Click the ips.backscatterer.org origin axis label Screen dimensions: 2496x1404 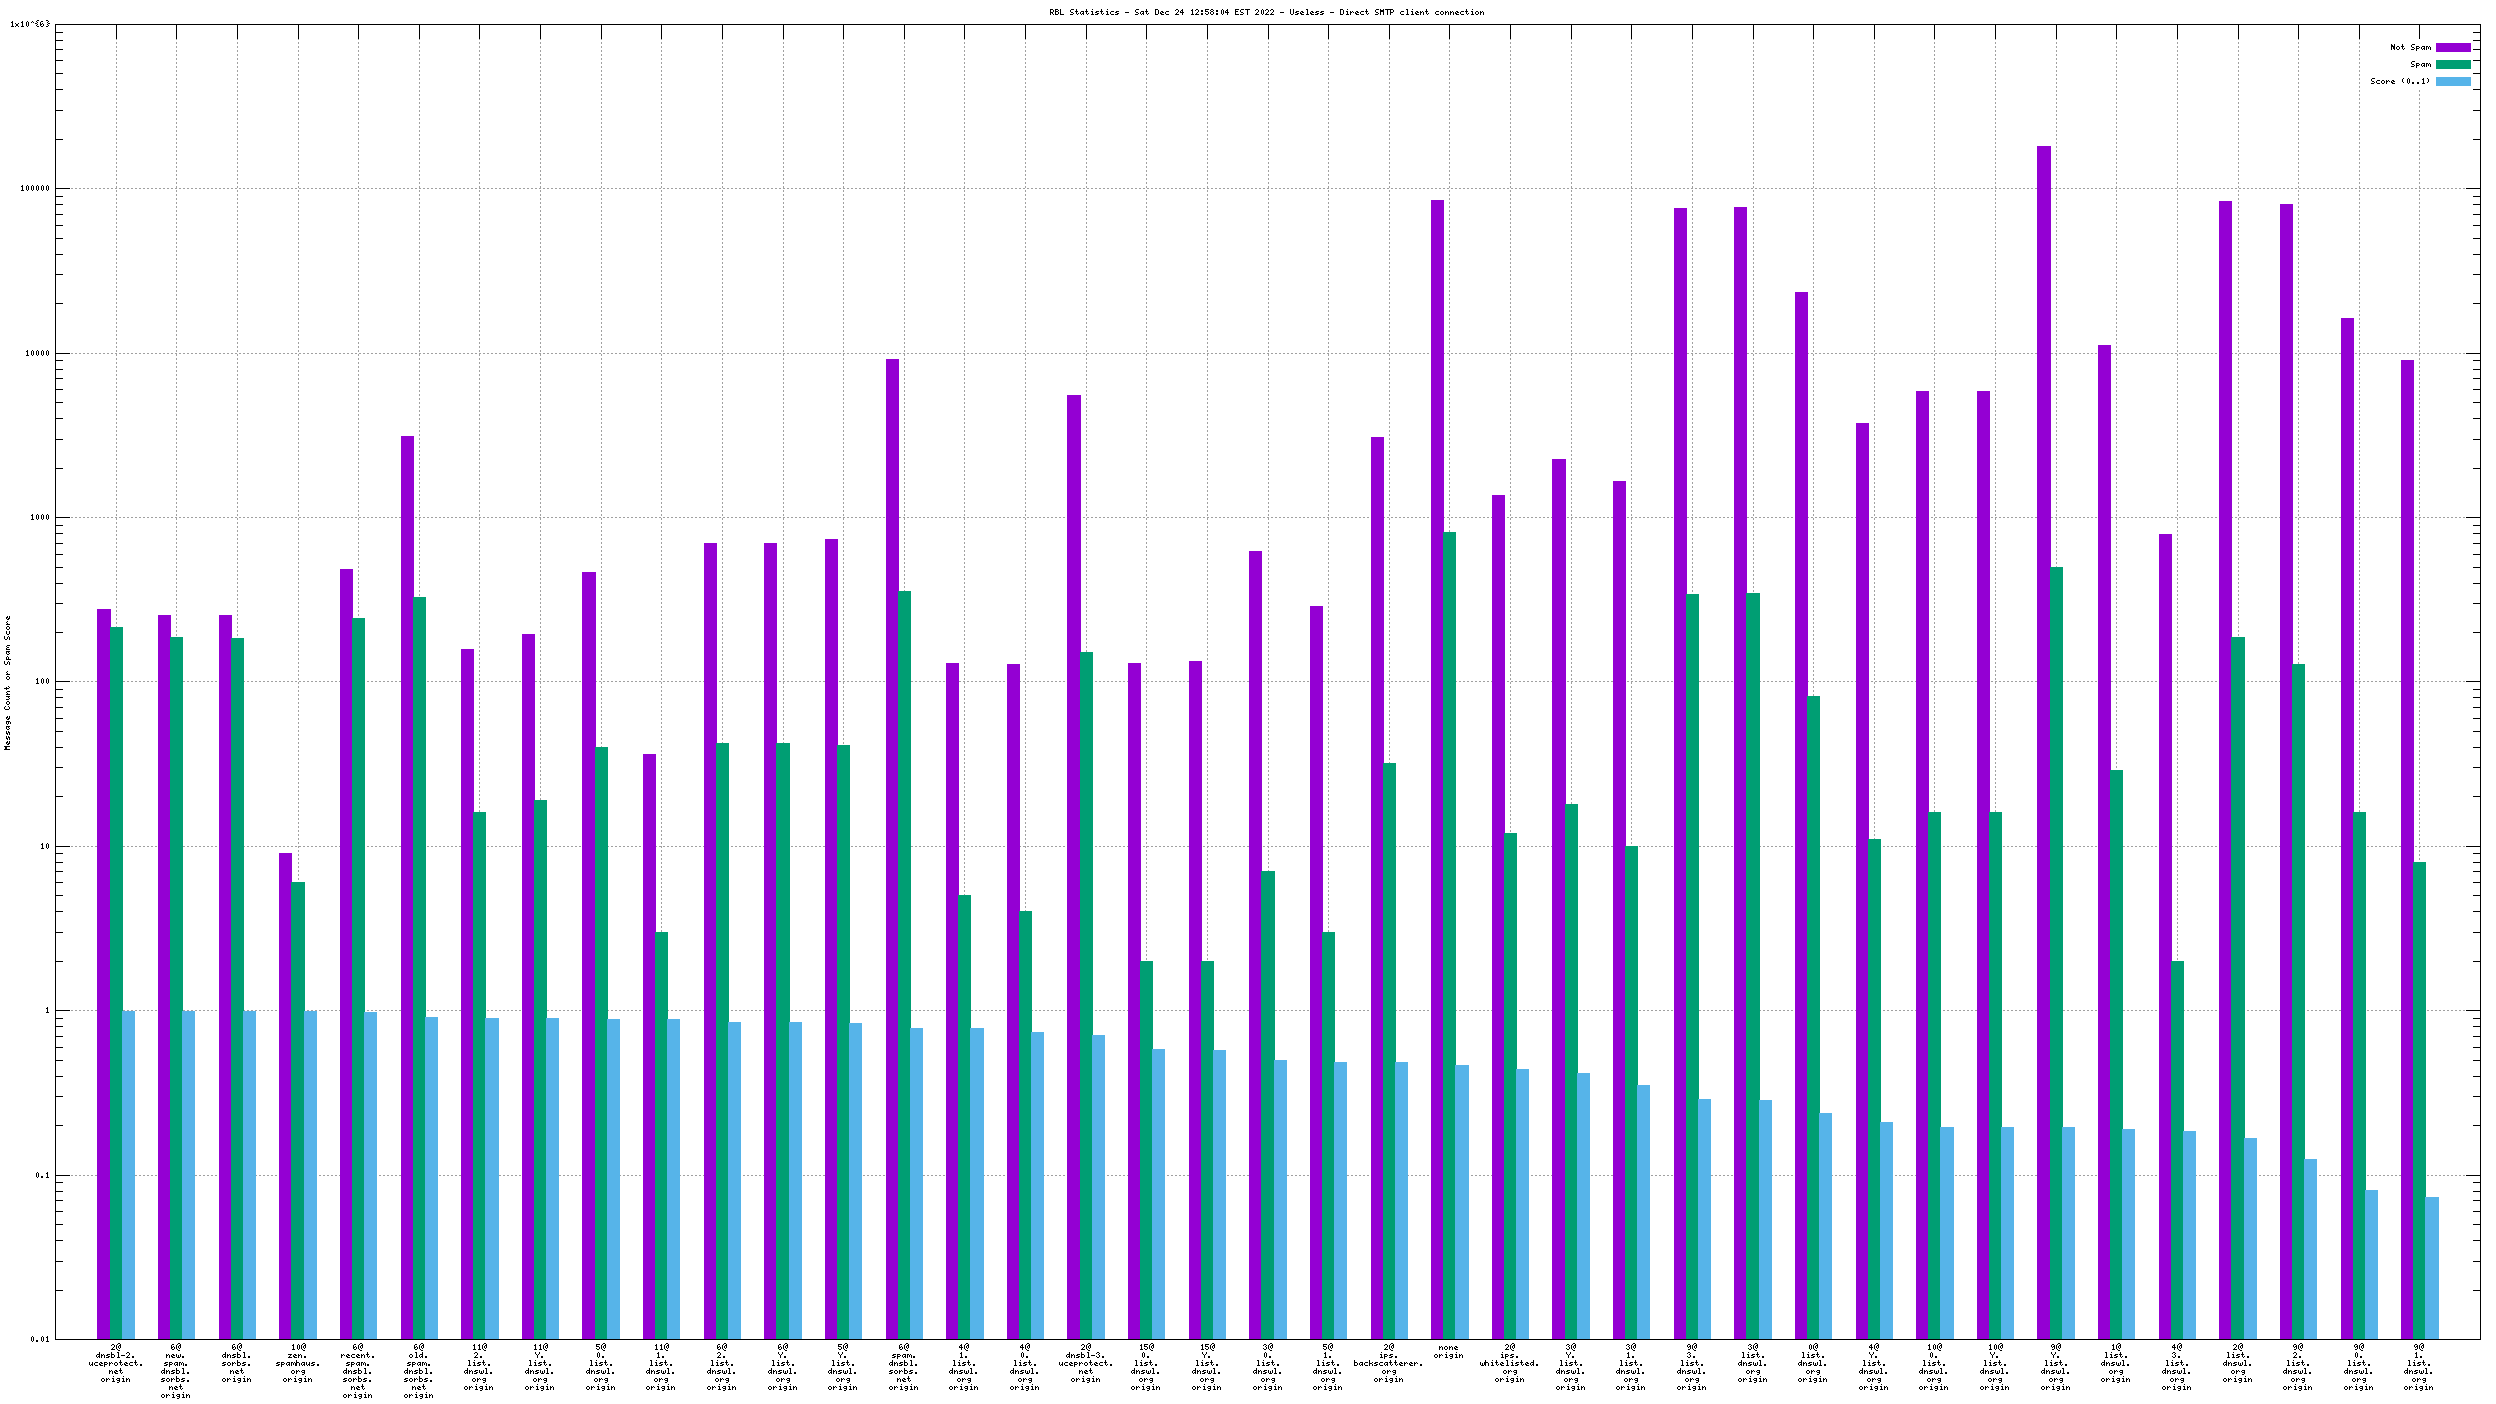coord(1388,1363)
